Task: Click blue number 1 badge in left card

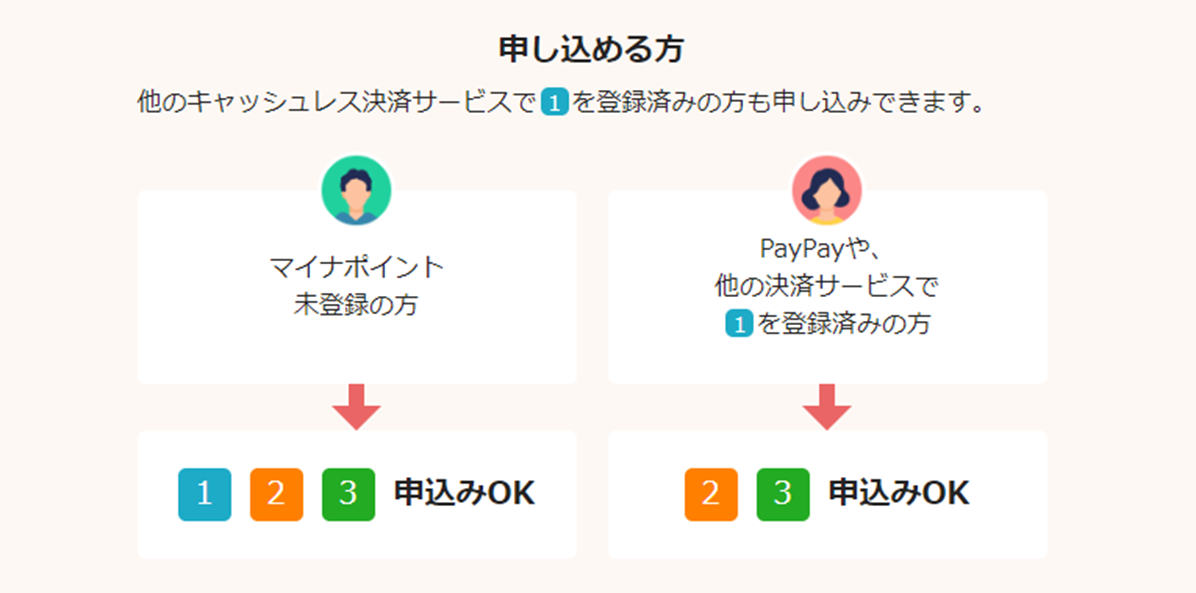Action: click(204, 495)
